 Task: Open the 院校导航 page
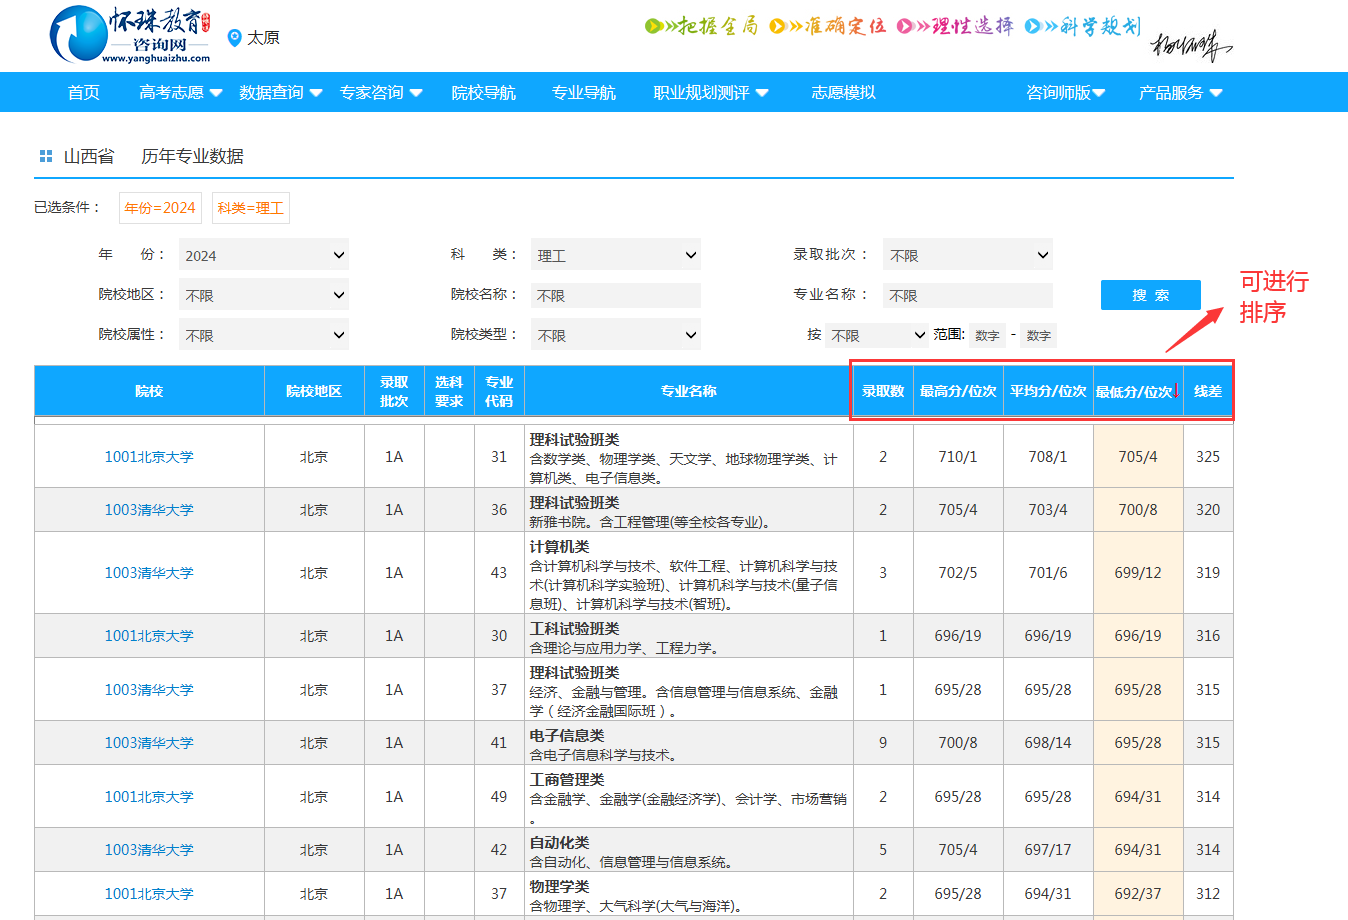(x=483, y=93)
